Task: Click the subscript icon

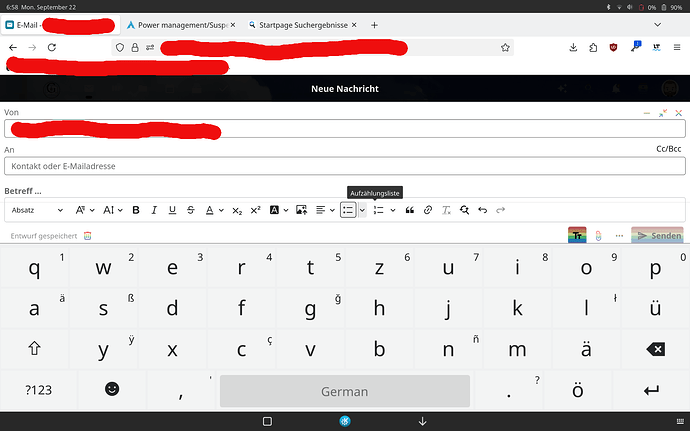Action: 237,210
